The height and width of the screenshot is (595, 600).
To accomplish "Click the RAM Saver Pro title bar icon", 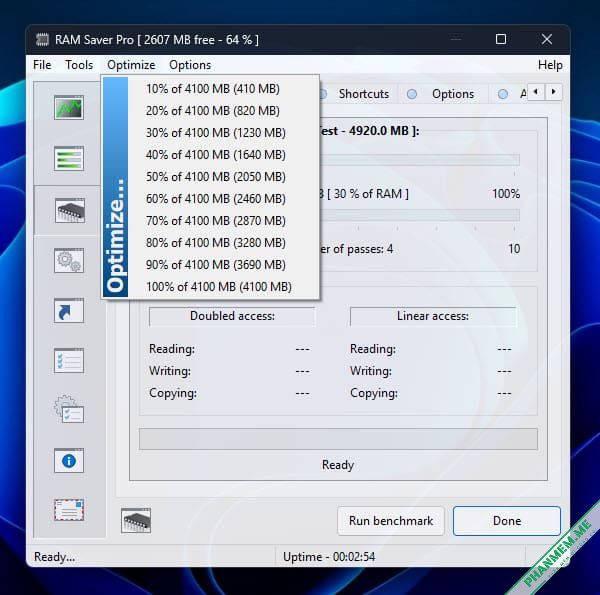I will pyautogui.click(x=42, y=39).
